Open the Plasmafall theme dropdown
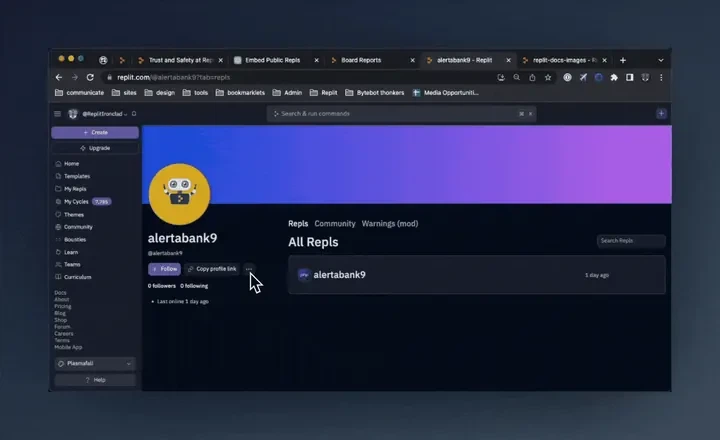Image resolution: width=720 pixels, height=440 pixels. 95,364
